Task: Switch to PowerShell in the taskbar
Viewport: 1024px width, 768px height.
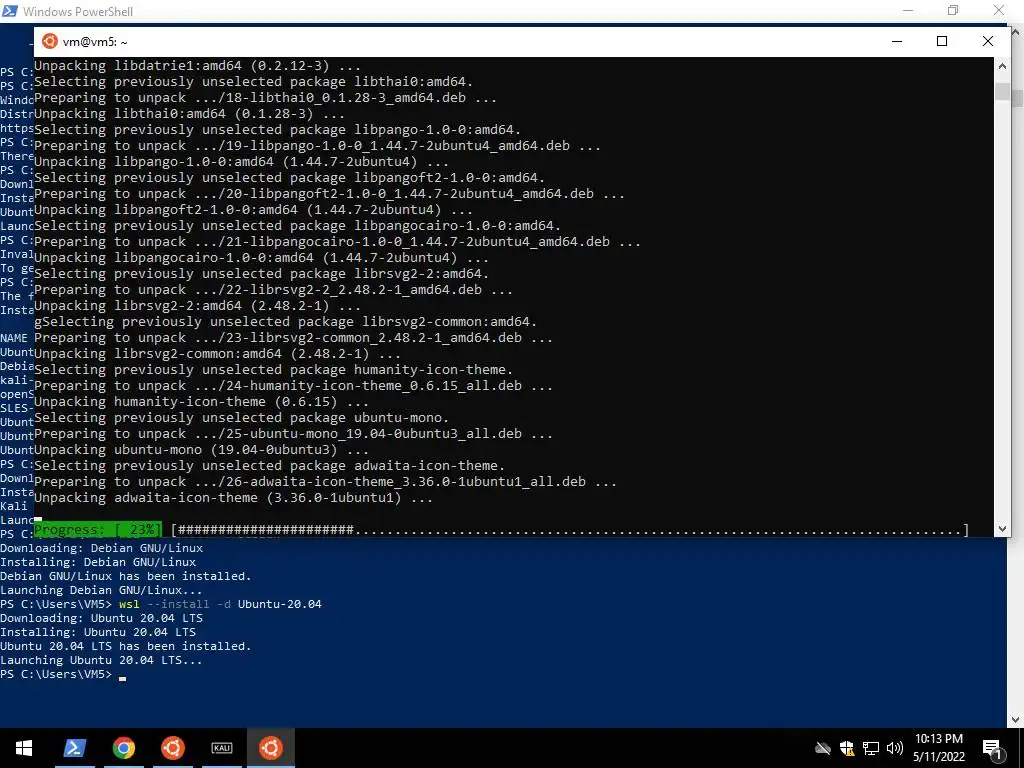Action: tap(74, 748)
